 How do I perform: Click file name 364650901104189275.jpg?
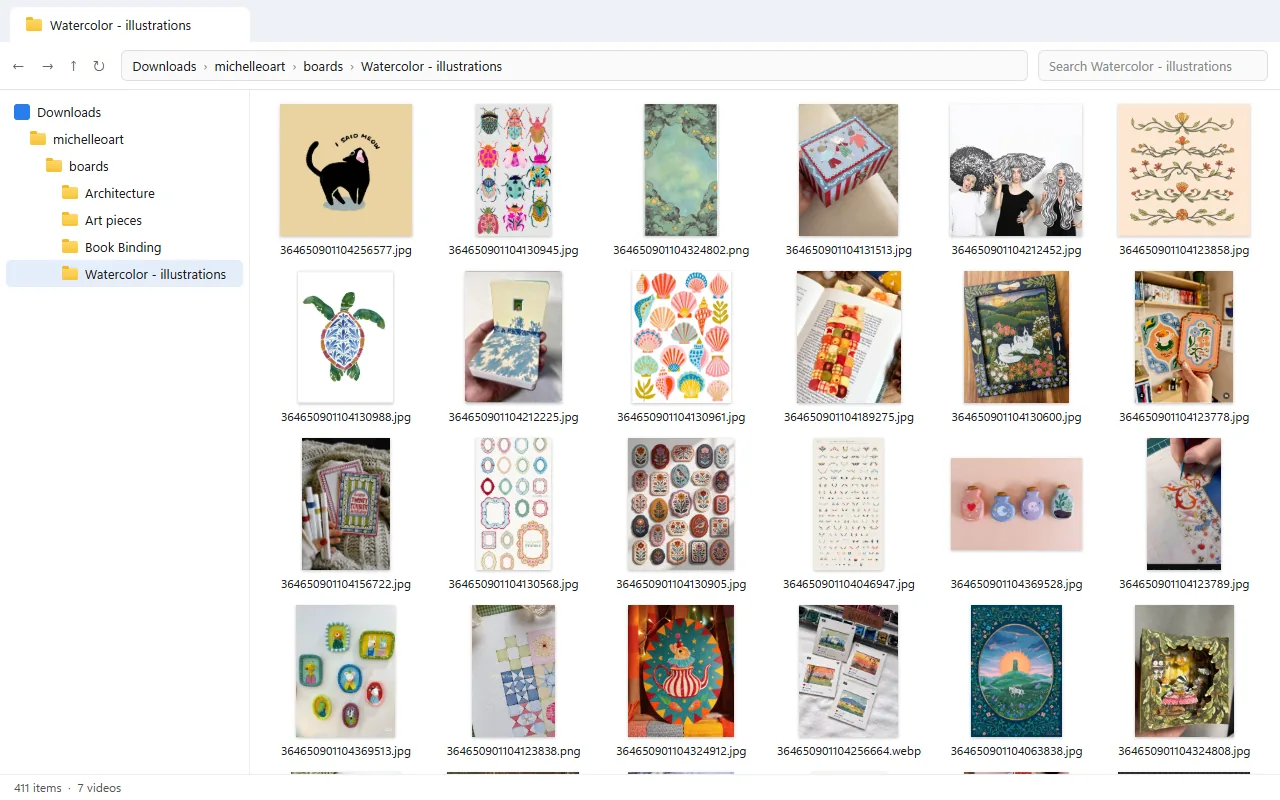click(x=849, y=417)
